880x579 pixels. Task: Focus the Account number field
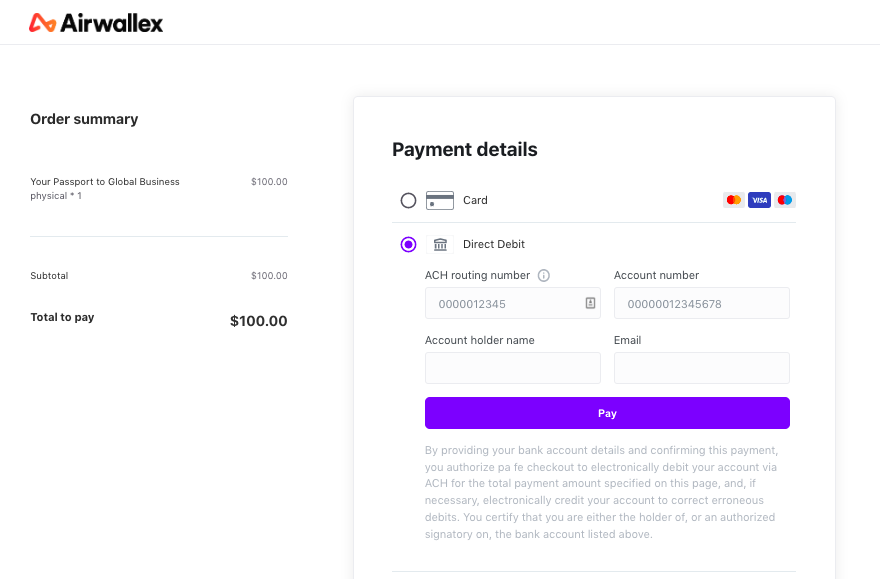tap(702, 304)
